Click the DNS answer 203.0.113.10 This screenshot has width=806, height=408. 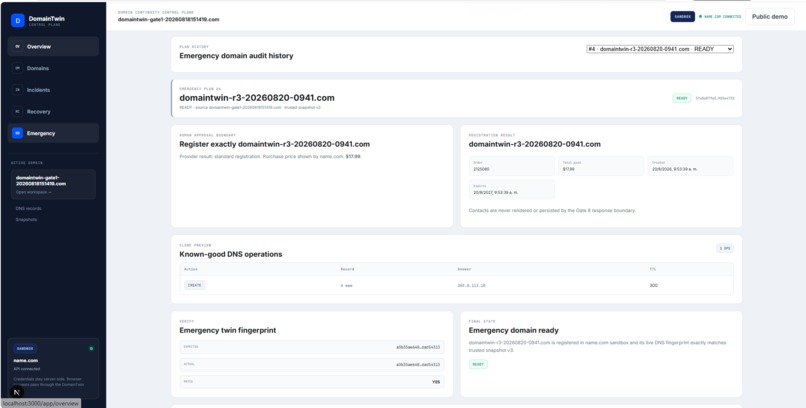pos(471,285)
